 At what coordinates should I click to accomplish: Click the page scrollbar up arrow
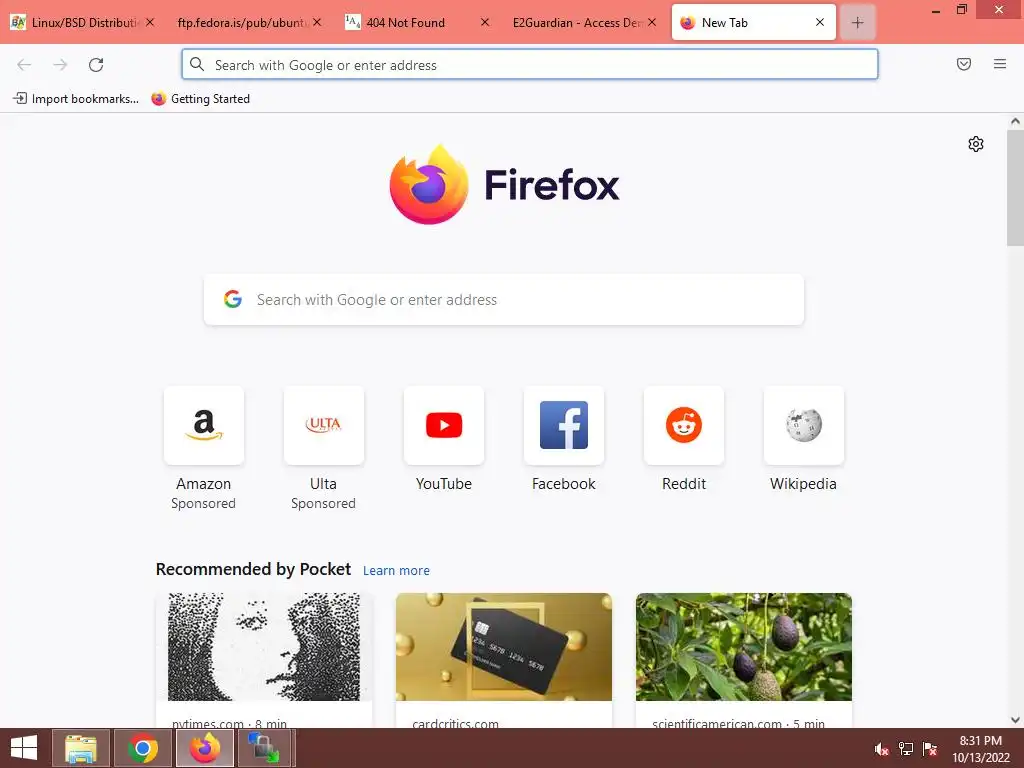1015,121
